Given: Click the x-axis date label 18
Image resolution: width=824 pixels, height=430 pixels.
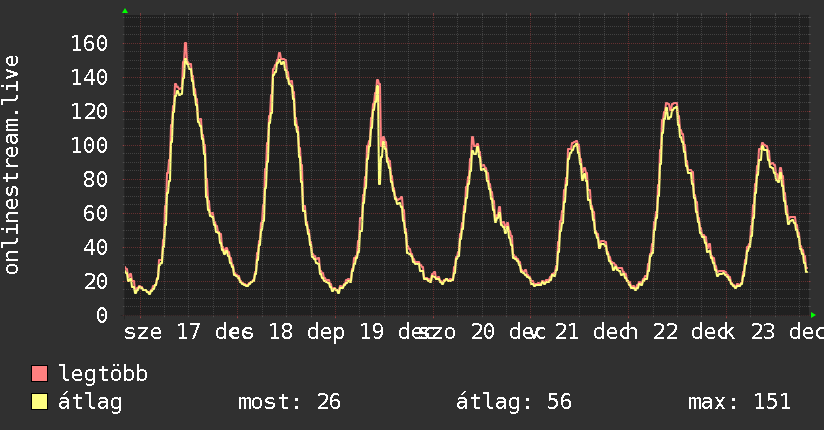Looking at the screenshot, I should 281,332.
